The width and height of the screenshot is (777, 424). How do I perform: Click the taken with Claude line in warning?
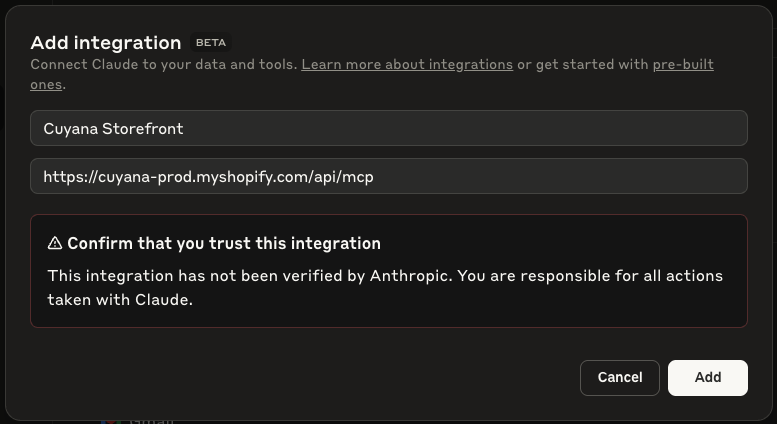click(x=120, y=300)
